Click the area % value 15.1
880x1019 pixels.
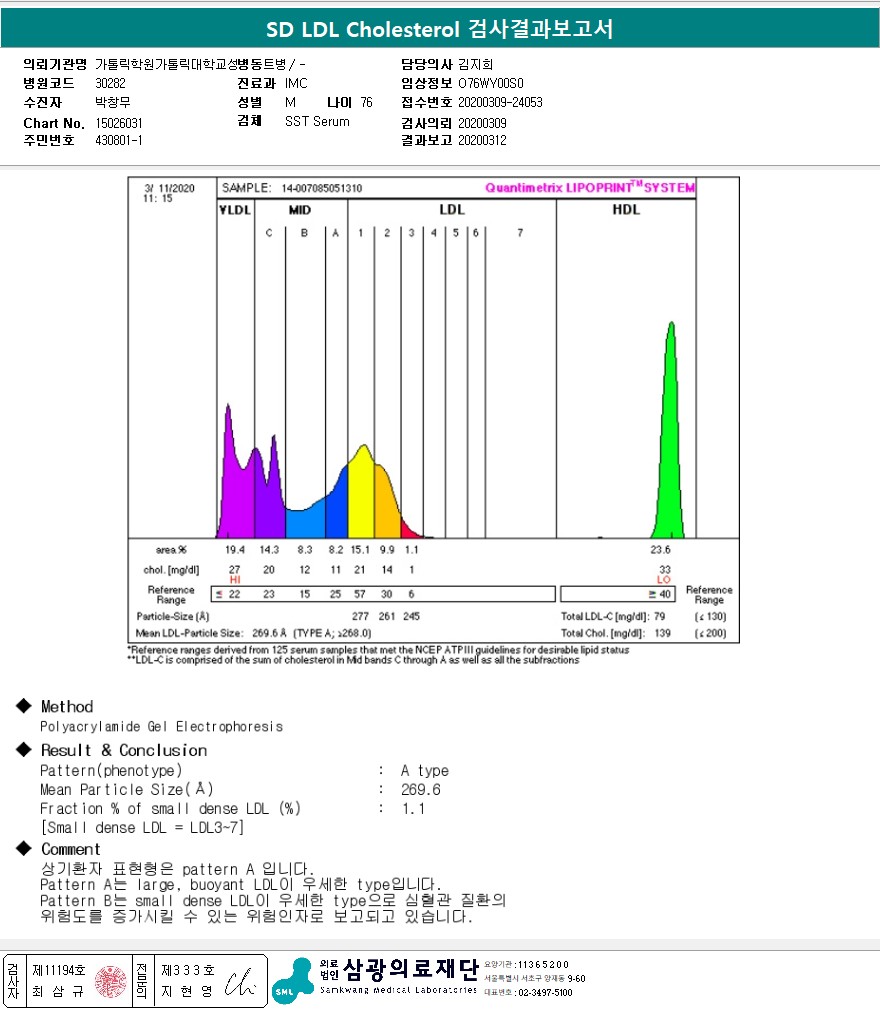click(360, 550)
